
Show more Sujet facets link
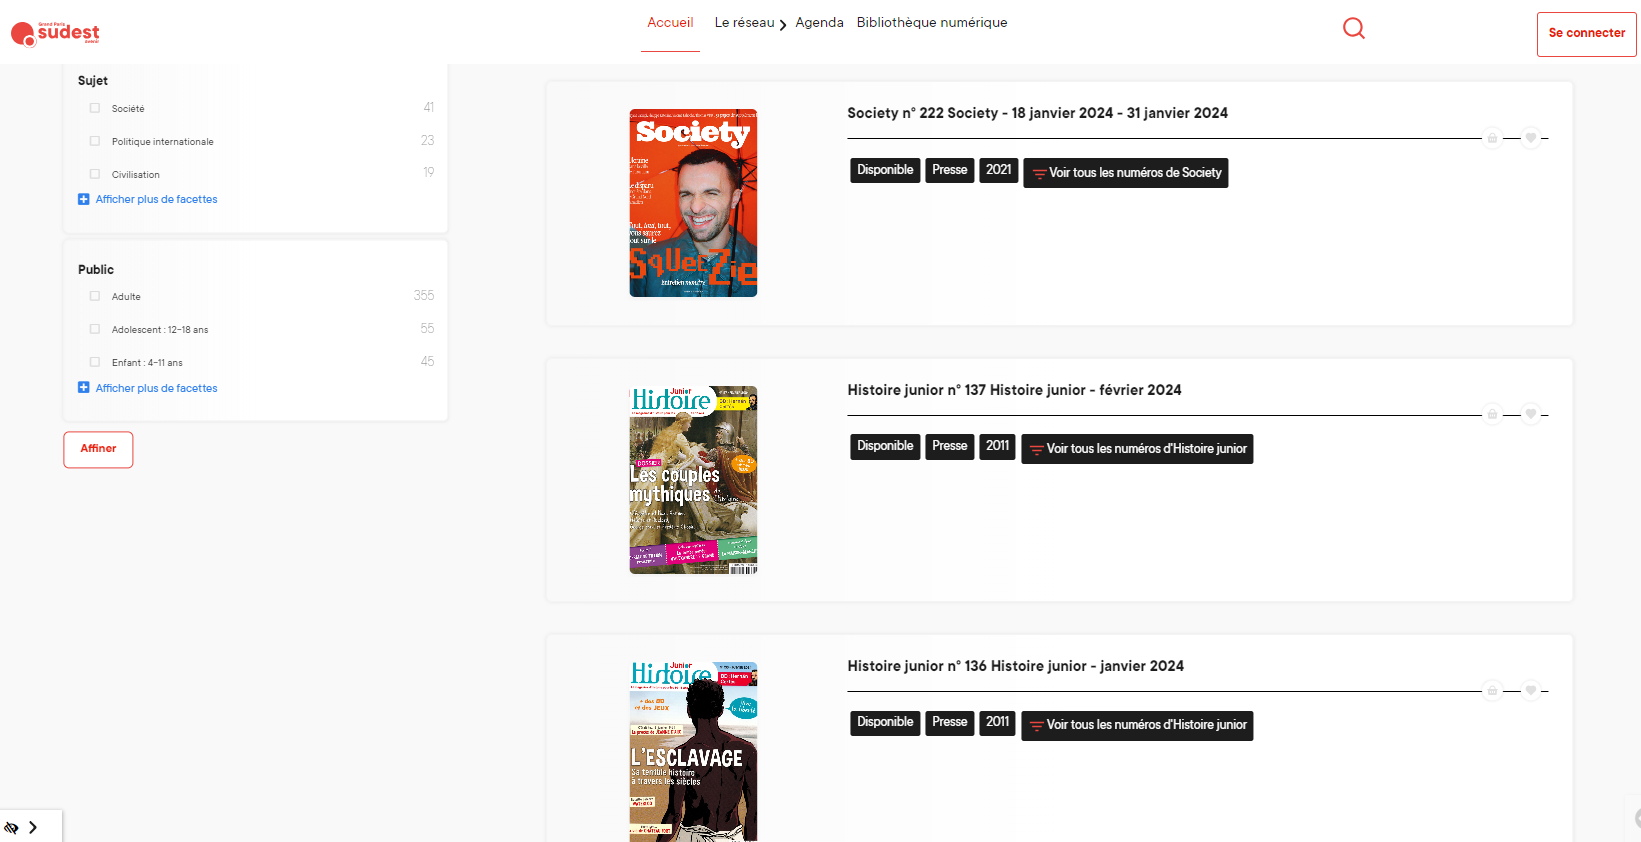click(x=156, y=199)
